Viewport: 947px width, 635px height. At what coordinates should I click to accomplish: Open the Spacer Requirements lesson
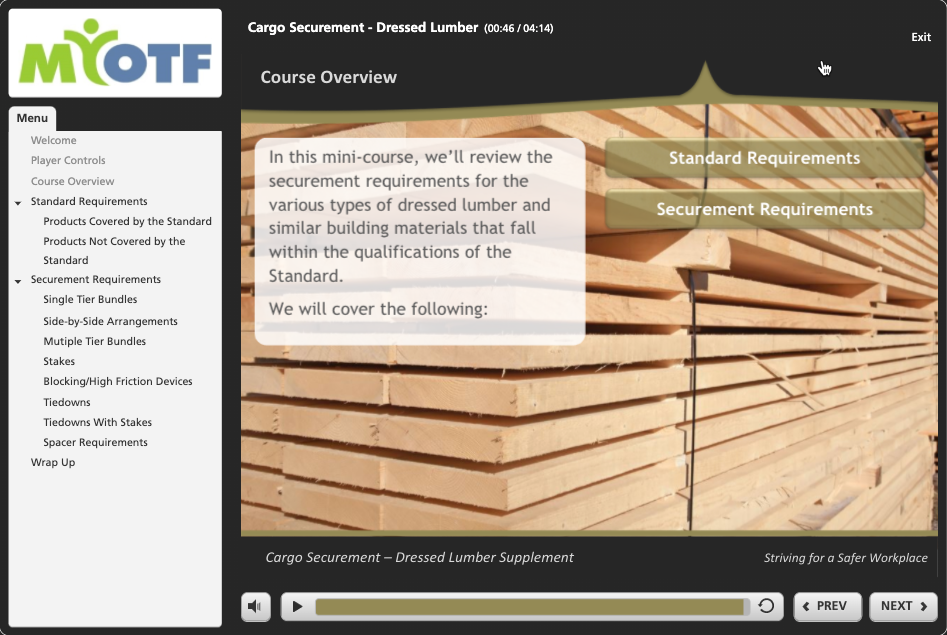pos(95,442)
